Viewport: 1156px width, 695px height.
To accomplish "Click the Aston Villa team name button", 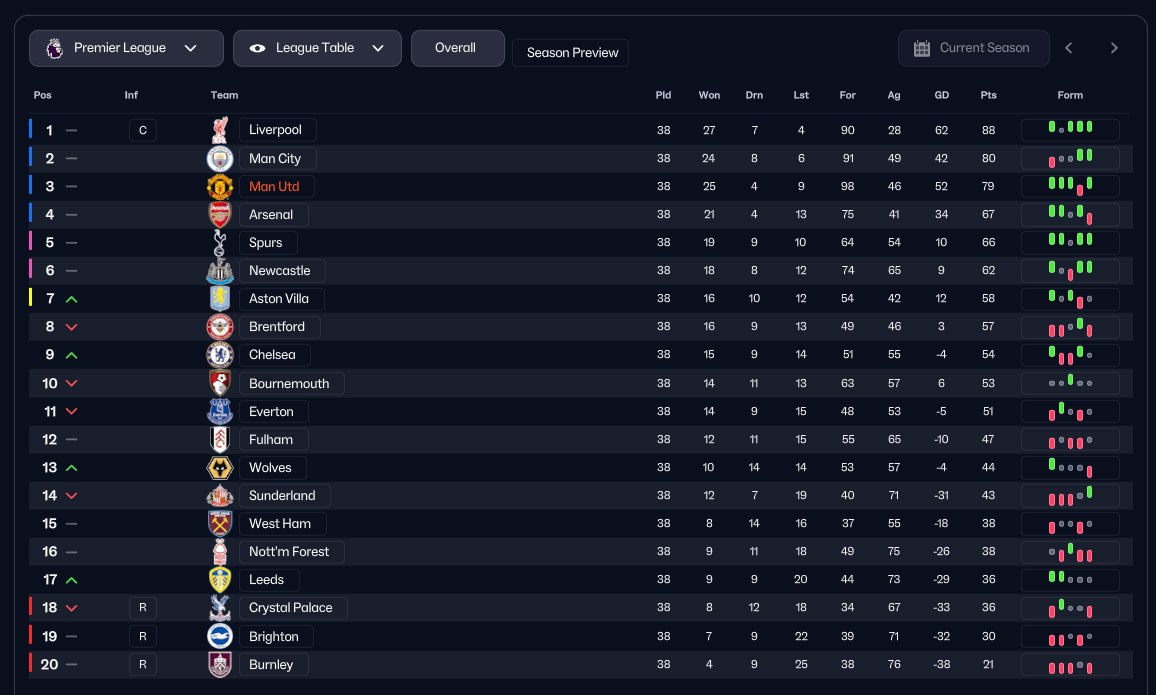I will pyautogui.click(x=280, y=299).
